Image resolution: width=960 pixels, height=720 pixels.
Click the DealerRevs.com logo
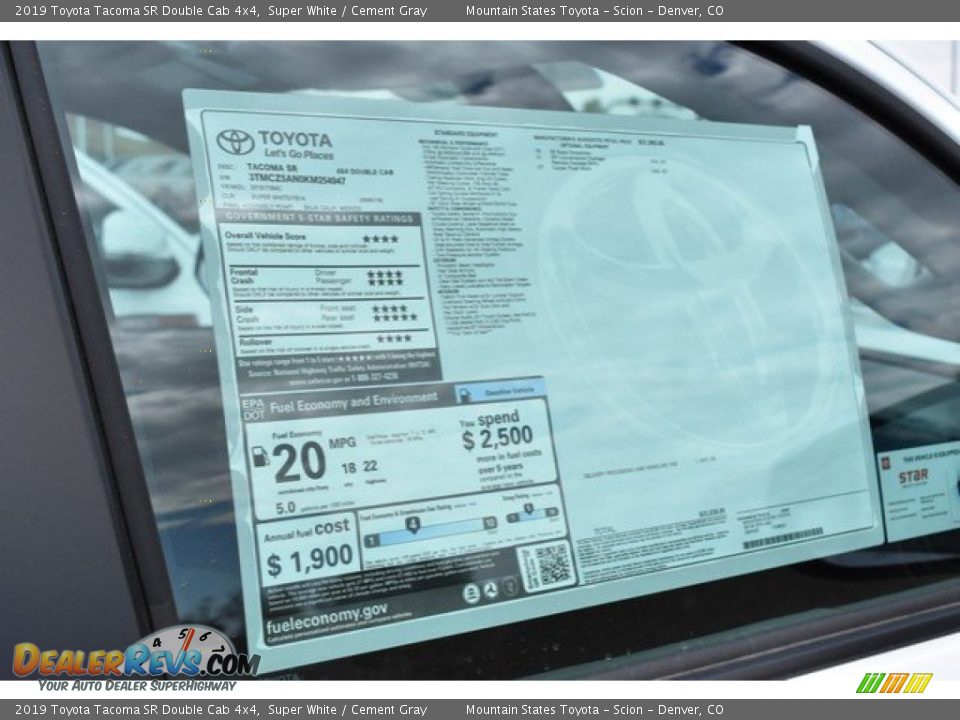(135, 658)
